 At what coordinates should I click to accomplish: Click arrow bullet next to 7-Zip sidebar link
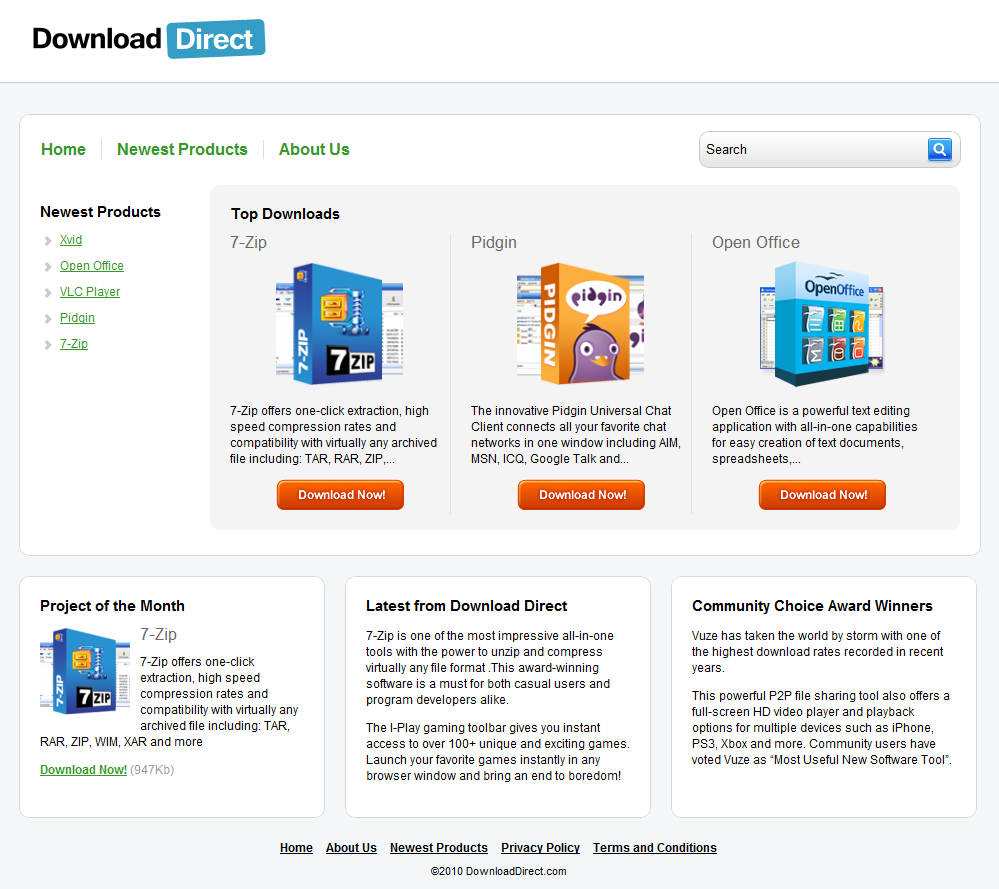48,345
